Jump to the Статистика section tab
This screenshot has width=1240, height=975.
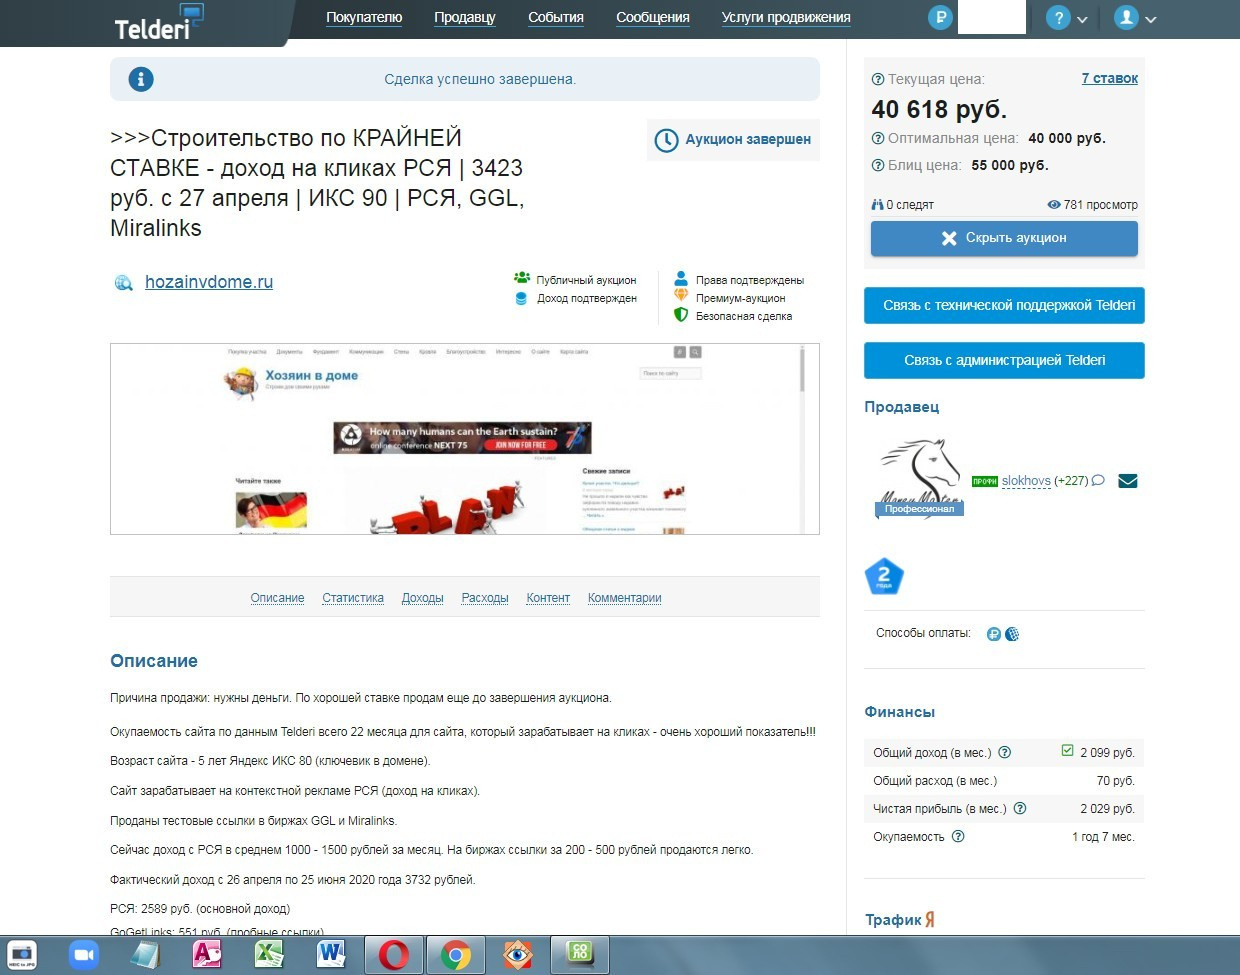click(x=353, y=598)
